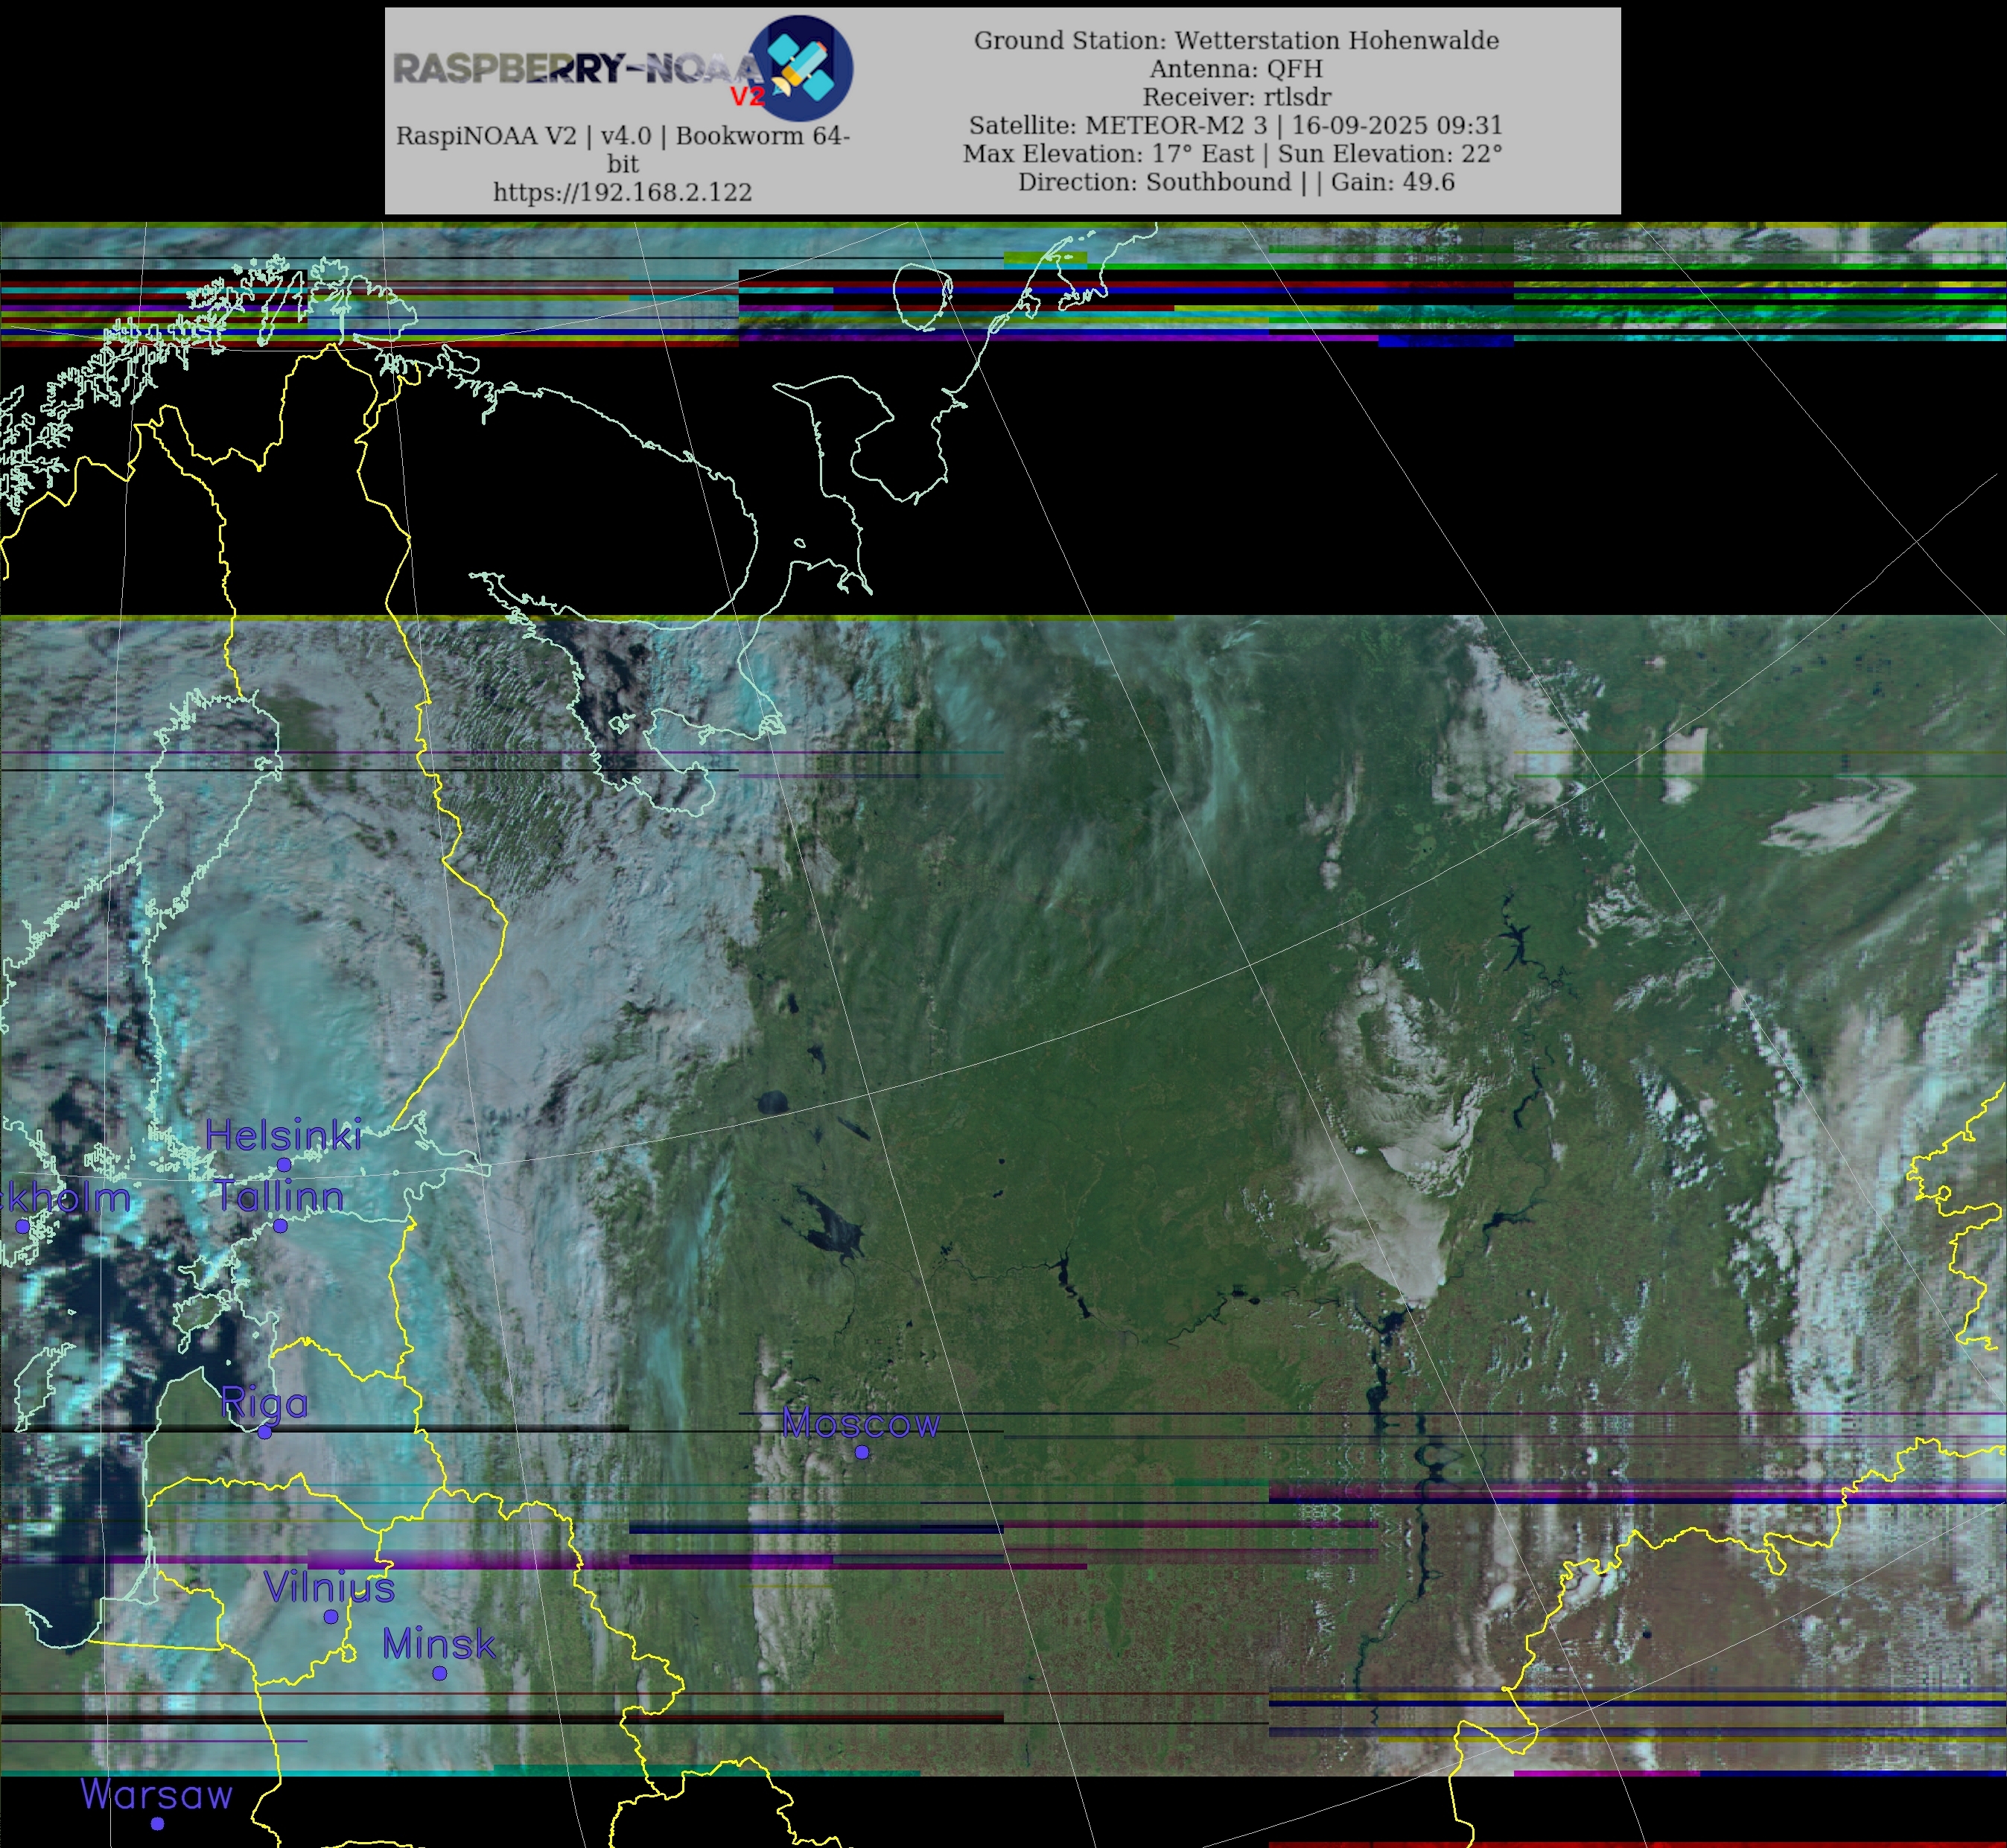Click the Vilnius city label
This screenshot has width=2007, height=1848.
pyautogui.click(x=330, y=1587)
